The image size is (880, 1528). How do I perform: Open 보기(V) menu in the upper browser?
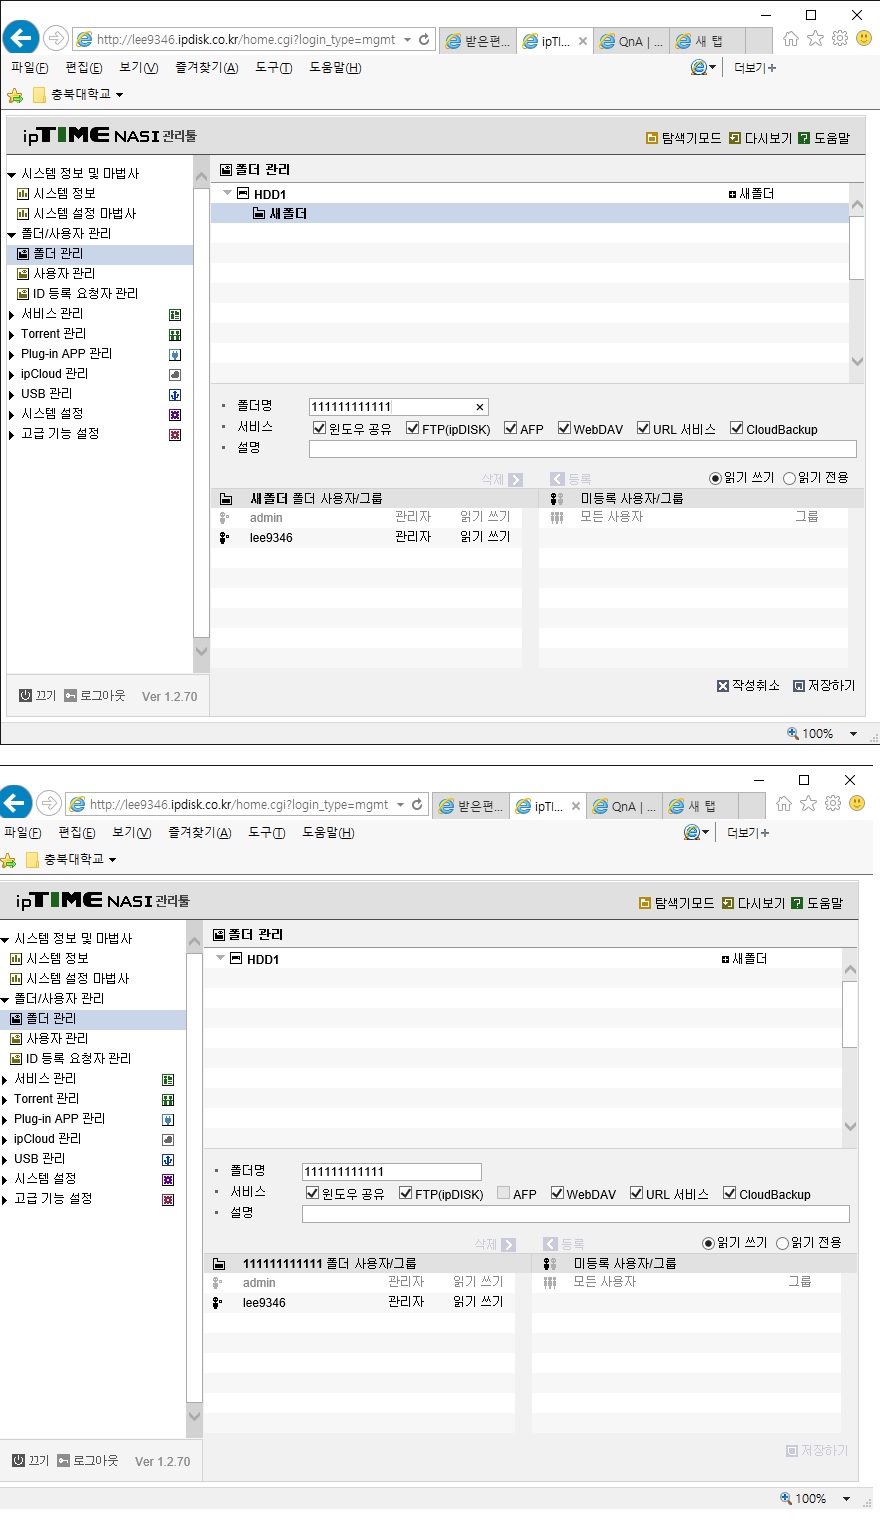[x=138, y=68]
